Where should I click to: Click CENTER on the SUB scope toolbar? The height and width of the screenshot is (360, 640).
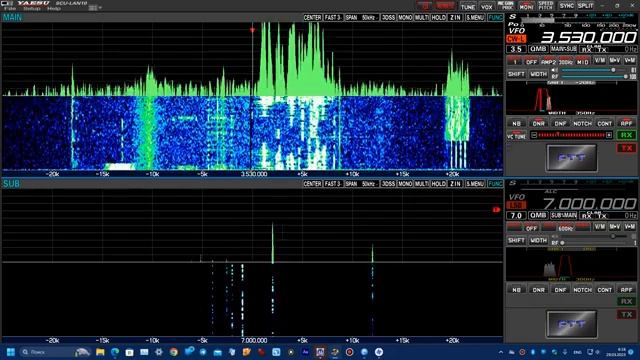coord(312,184)
